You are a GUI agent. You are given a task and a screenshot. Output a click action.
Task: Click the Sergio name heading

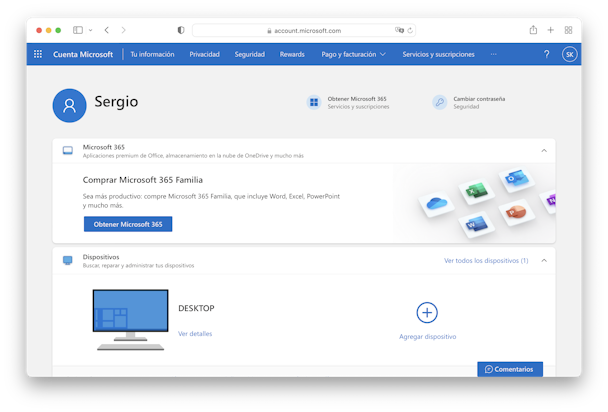click(116, 102)
